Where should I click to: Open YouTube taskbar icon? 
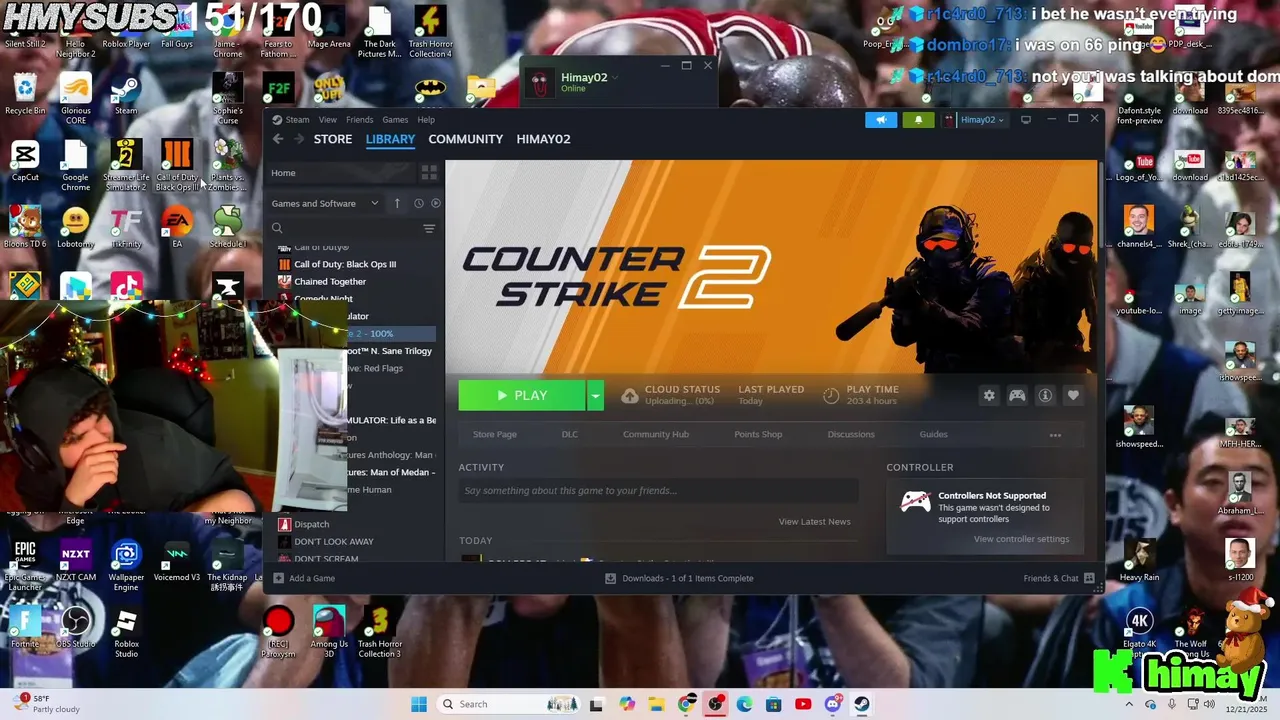[803, 704]
